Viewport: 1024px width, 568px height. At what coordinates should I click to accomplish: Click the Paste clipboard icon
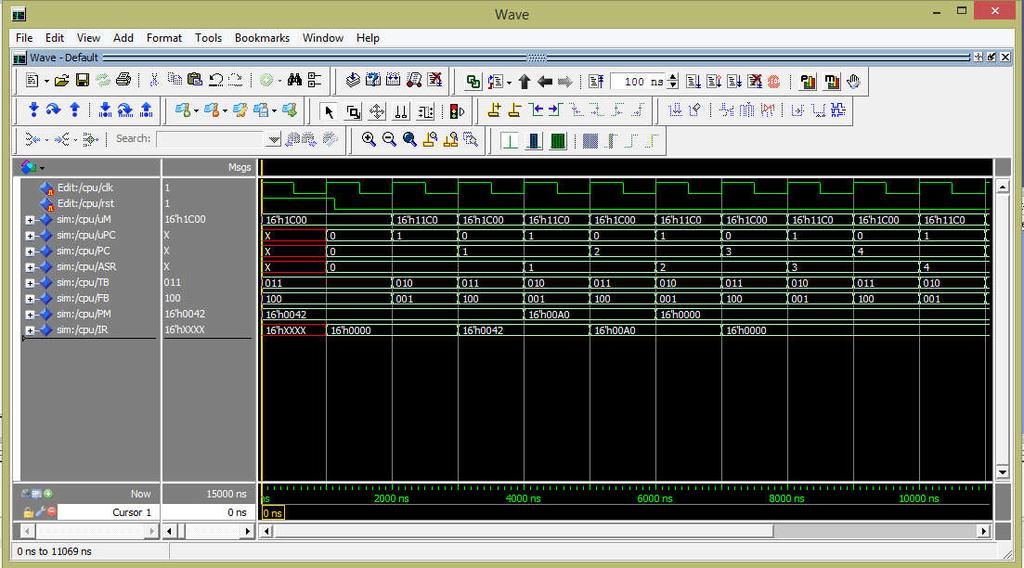(x=195, y=80)
